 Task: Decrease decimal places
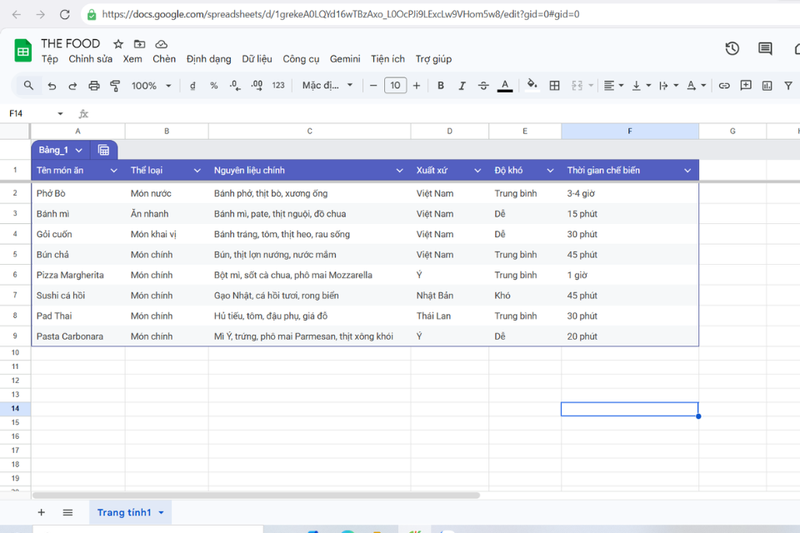(x=235, y=86)
